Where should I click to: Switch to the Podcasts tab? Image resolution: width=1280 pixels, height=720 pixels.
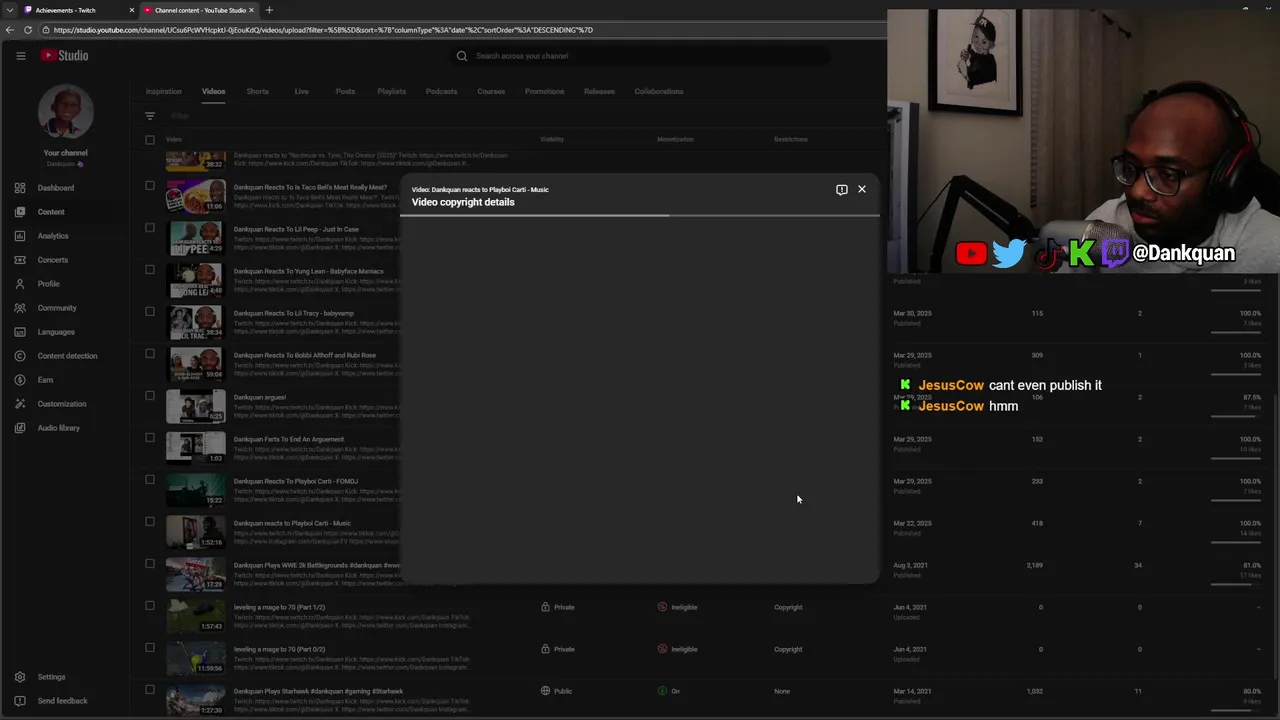[441, 91]
